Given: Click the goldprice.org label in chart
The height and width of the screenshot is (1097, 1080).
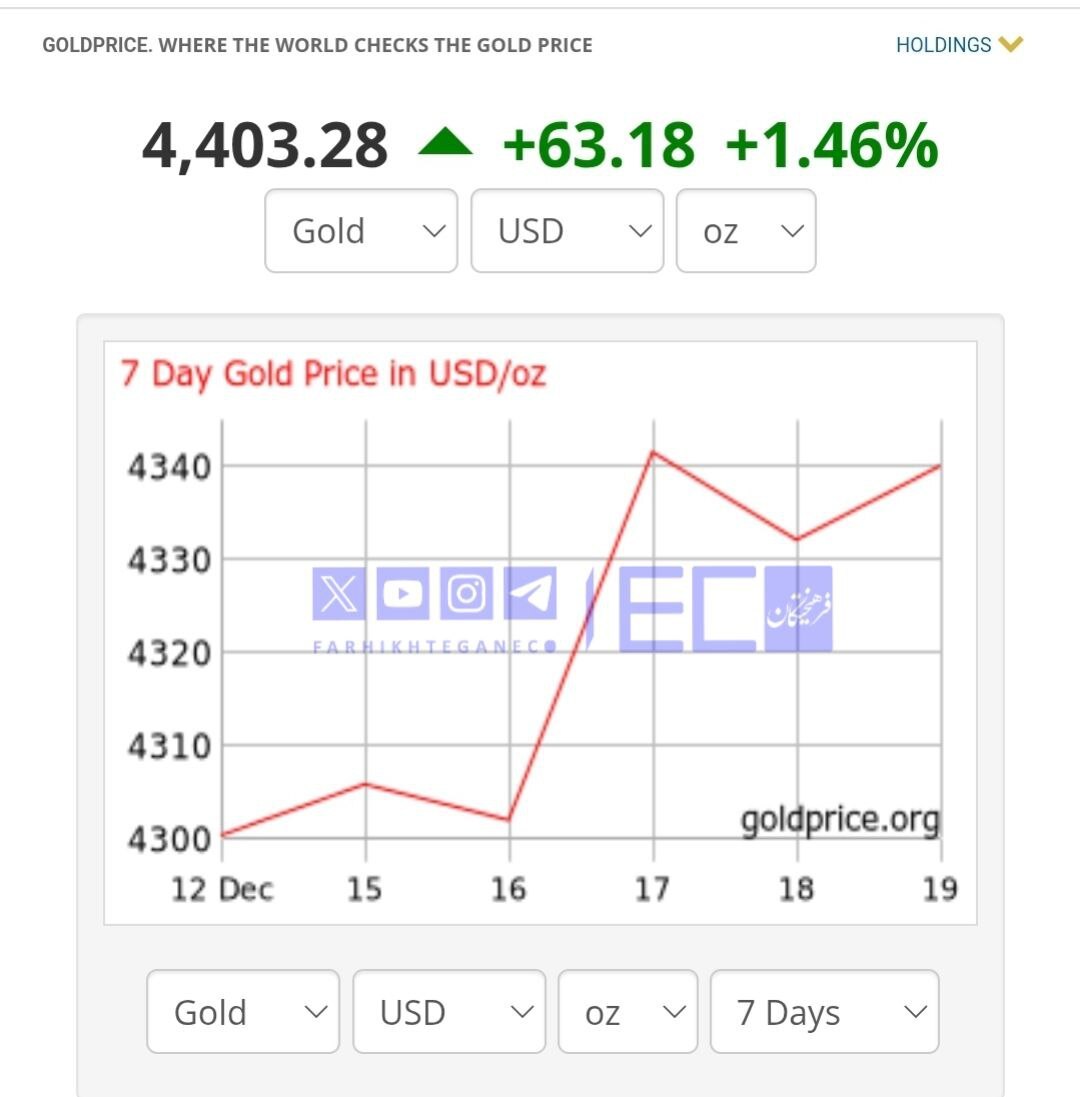Looking at the screenshot, I should pyautogui.click(x=840, y=820).
